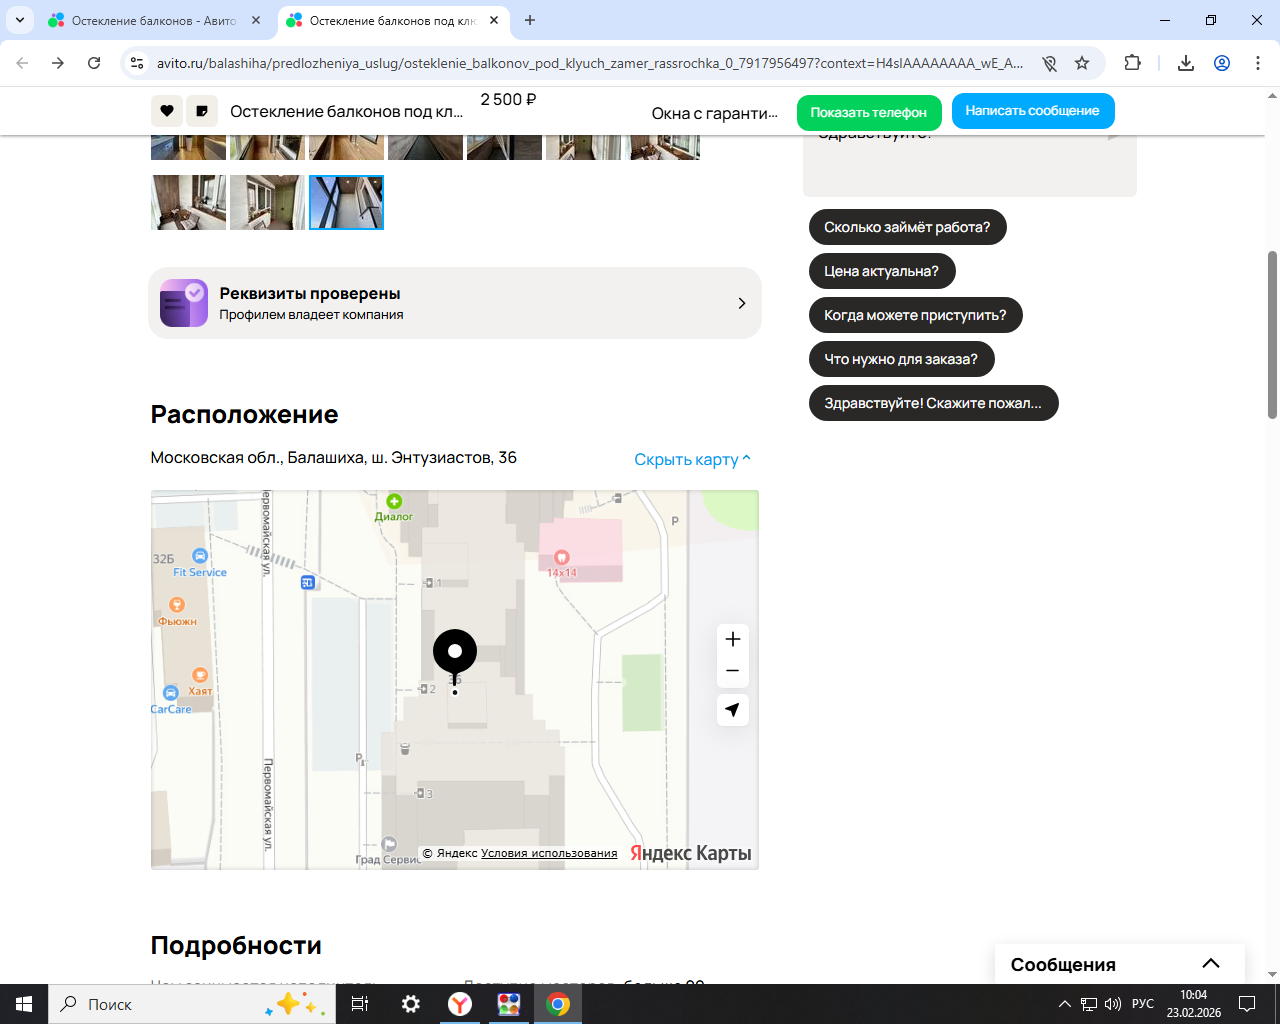Click the Показать телефон button
The width and height of the screenshot is (1280, 1024).
(869, 112)
